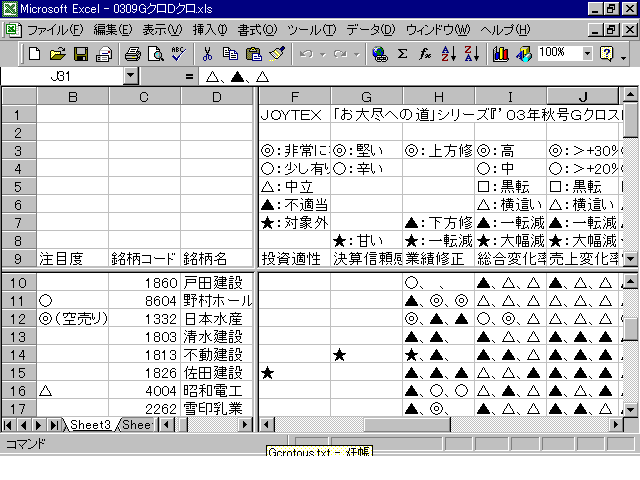
Task: Click right arrow of right pane horizontal scrollbar
Action: tap(615, 425)
